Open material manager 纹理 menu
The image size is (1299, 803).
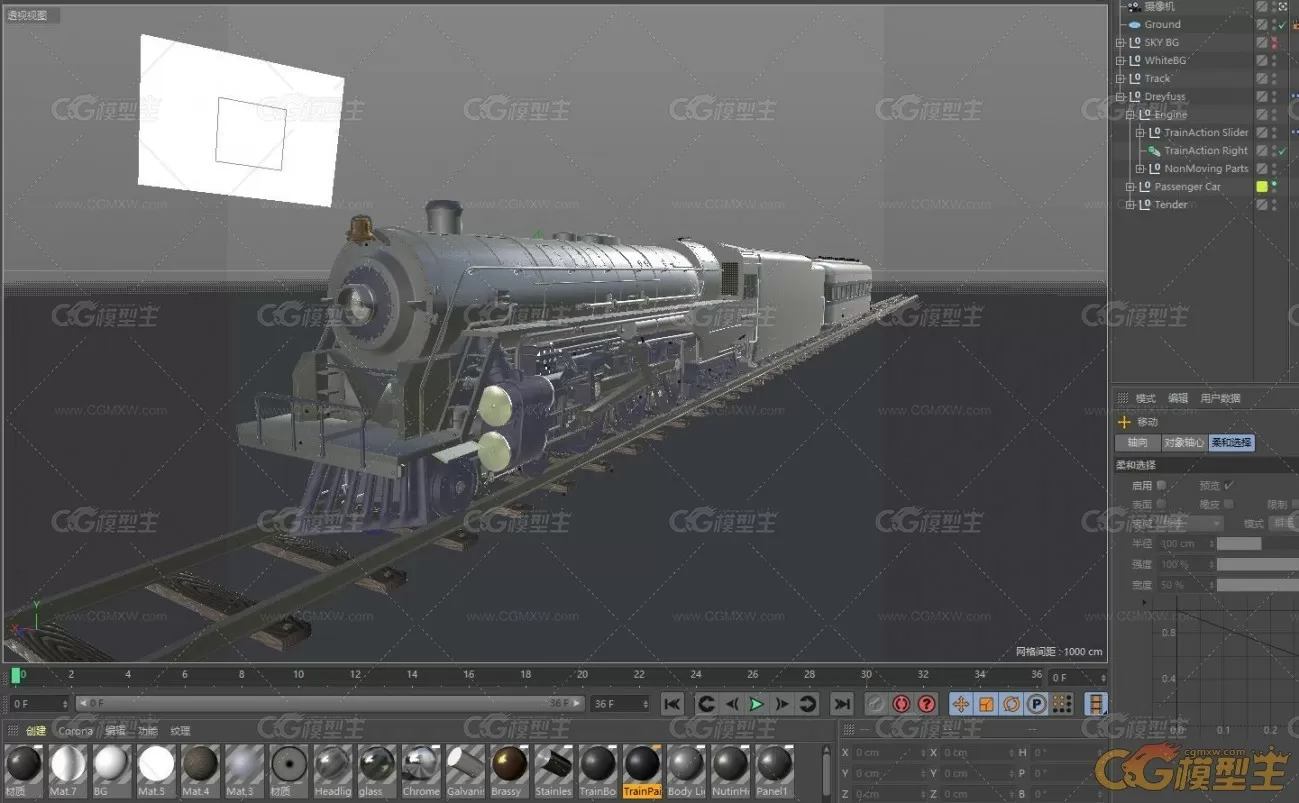click(x=180, y=731)
